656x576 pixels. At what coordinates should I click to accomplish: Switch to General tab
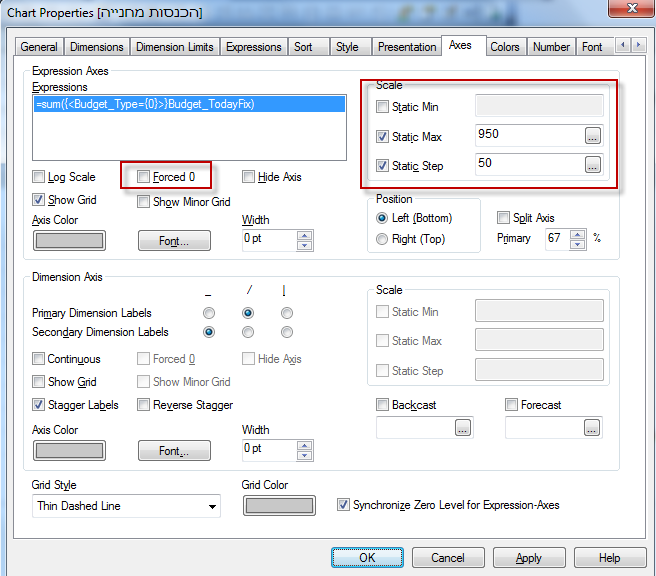coord(39,47)
